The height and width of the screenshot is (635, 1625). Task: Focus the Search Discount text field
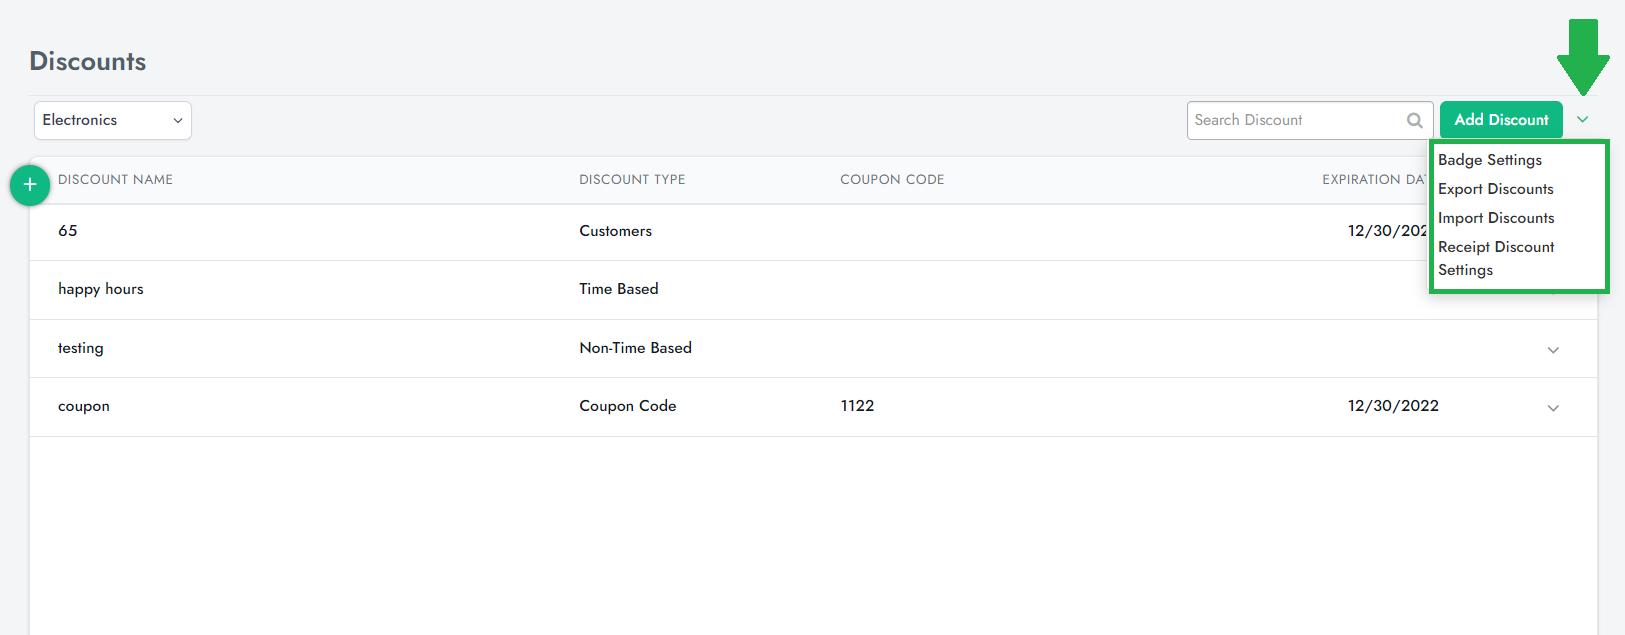pos(1295,120)
